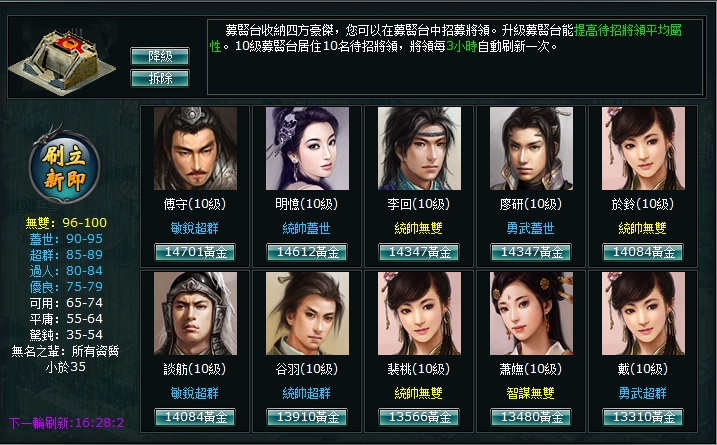The width and height of the screenshot is (717, 445).
Task: Click the 拆除 demolish button
Action: (160, 78)
